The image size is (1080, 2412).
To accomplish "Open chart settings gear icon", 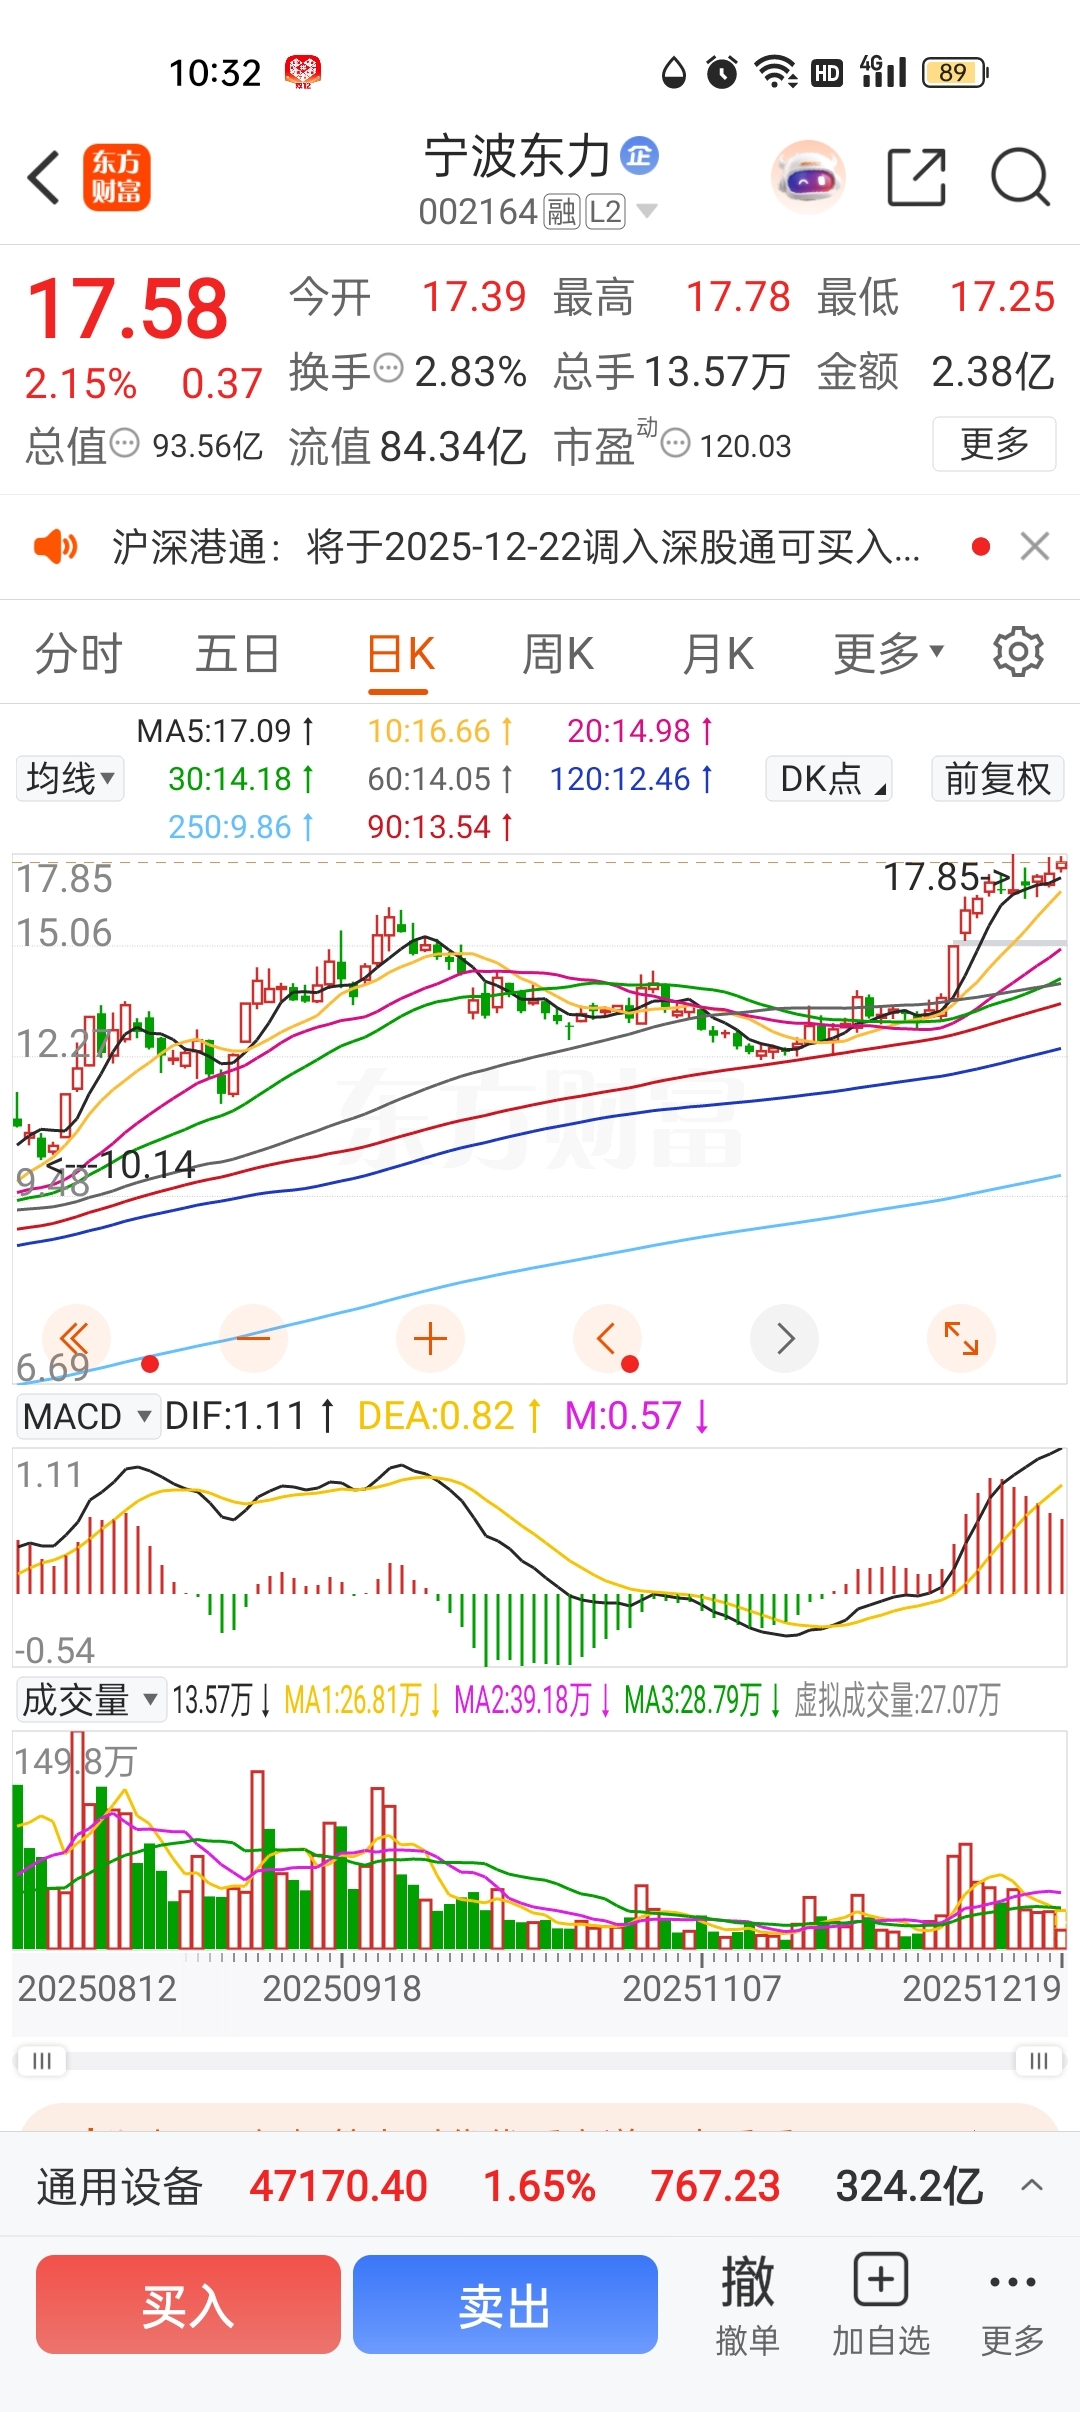I will coord(1018,652).
